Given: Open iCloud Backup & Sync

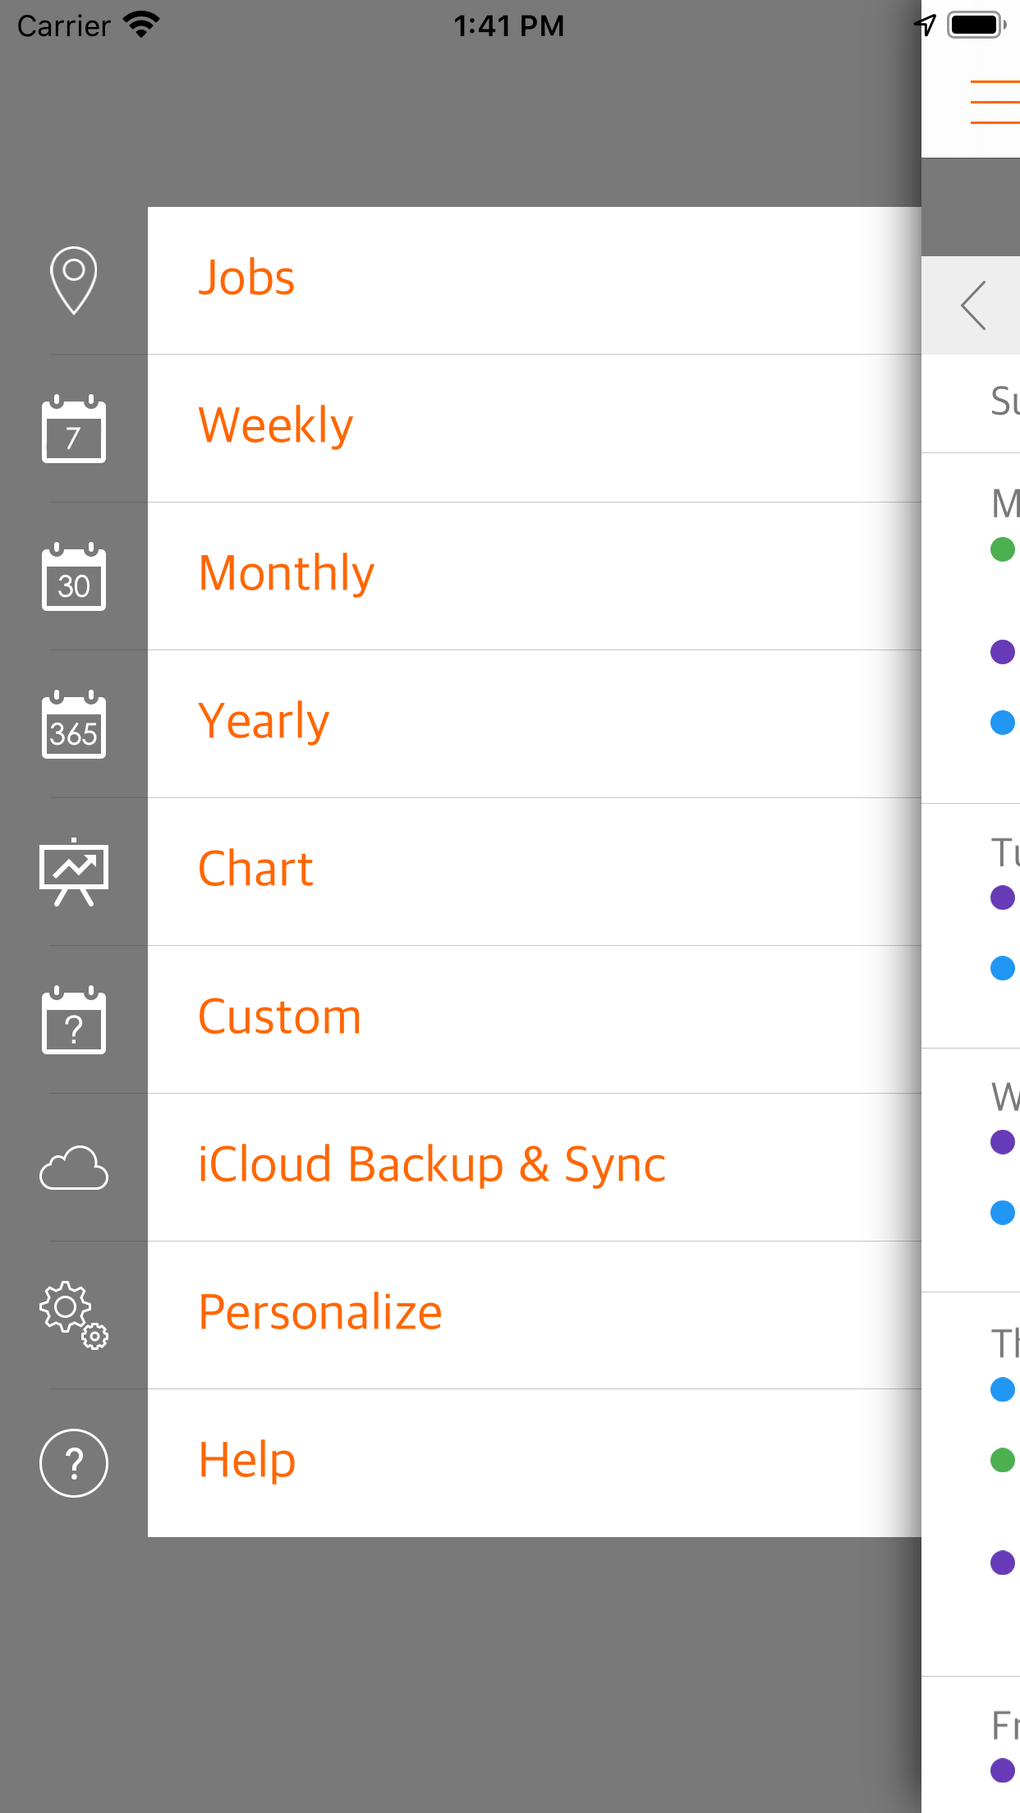Looking at the screenshot, I should coord(534,1166).
